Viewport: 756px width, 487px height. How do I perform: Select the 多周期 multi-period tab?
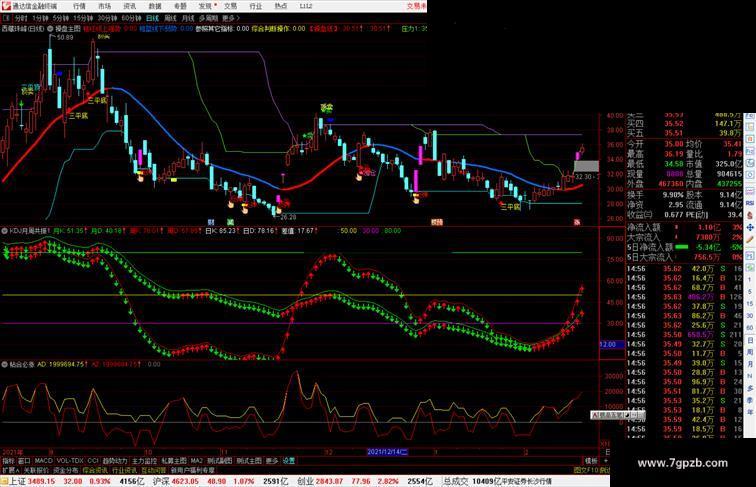(208, 18)
